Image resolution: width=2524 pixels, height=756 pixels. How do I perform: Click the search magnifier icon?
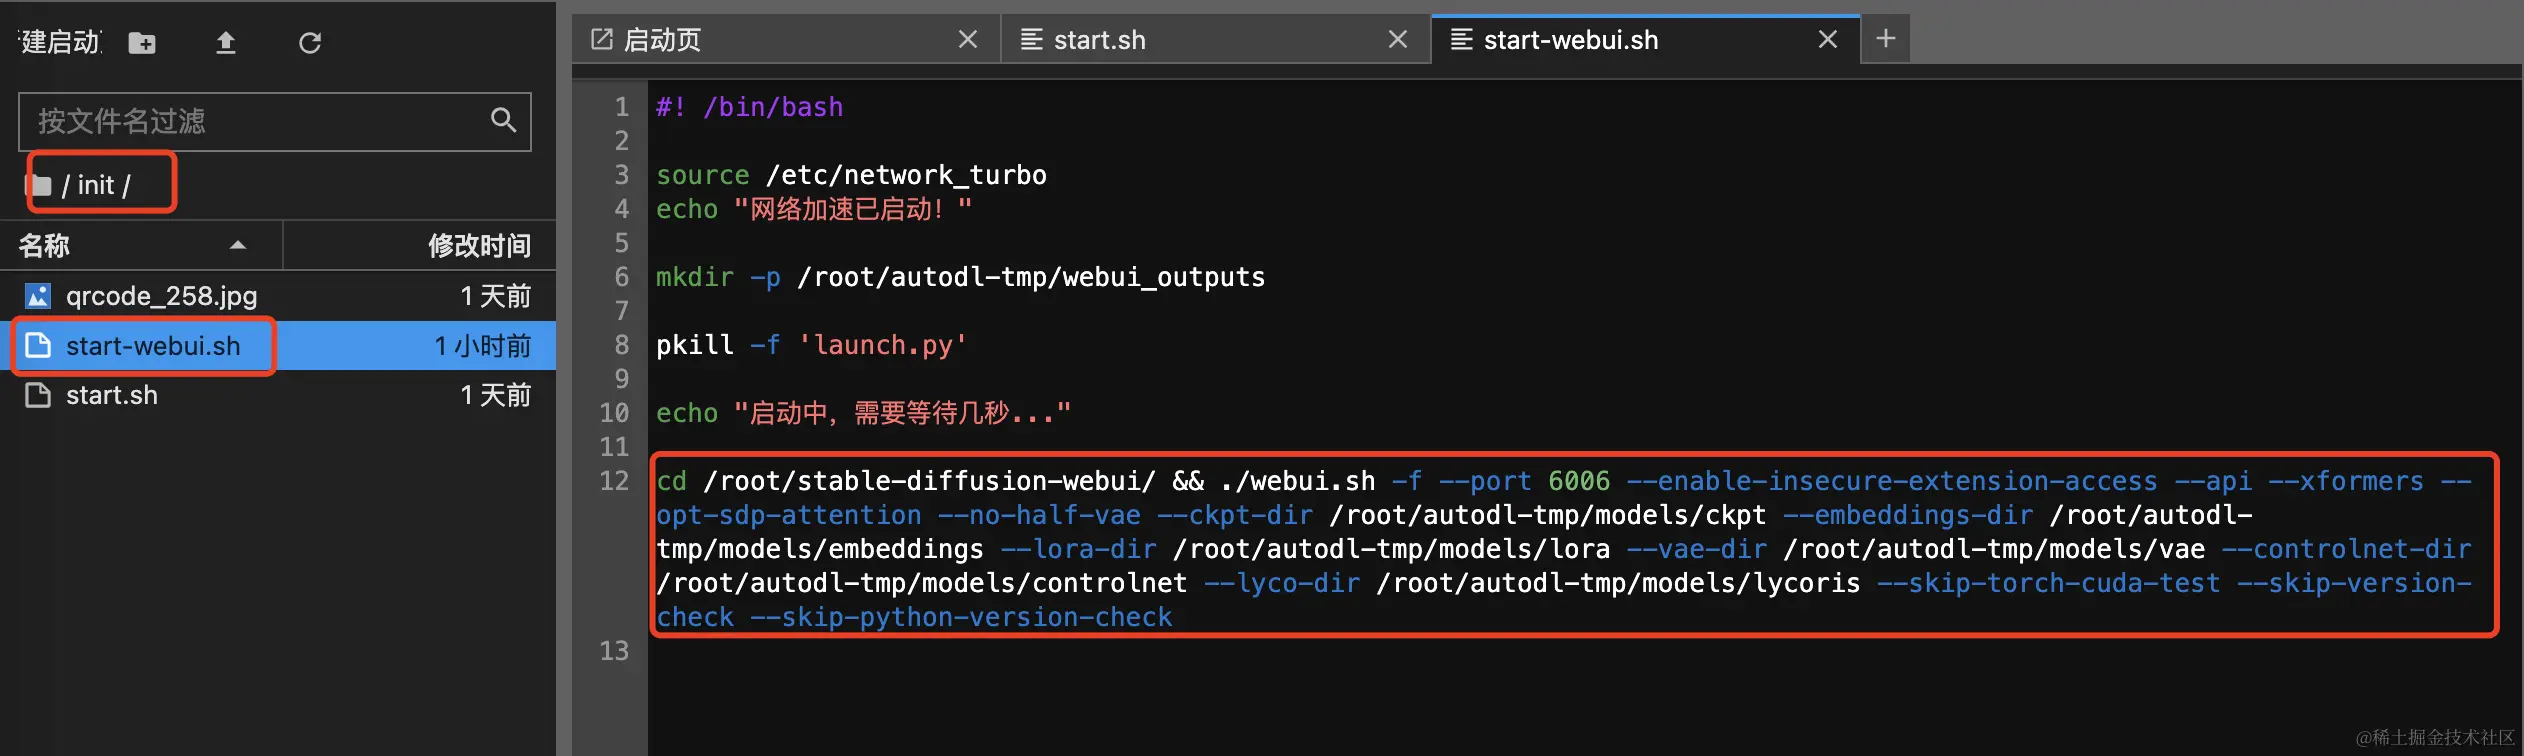[x=503, y=121]
